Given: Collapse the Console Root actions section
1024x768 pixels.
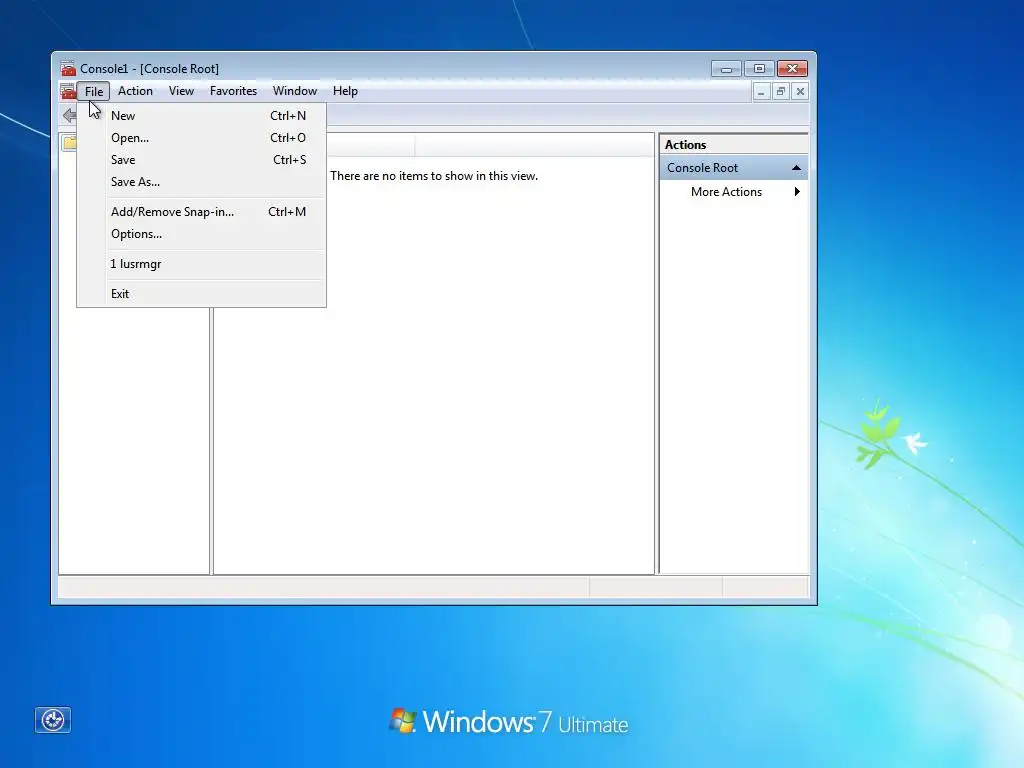Looking at the screenshot, I should coord(796,168).
